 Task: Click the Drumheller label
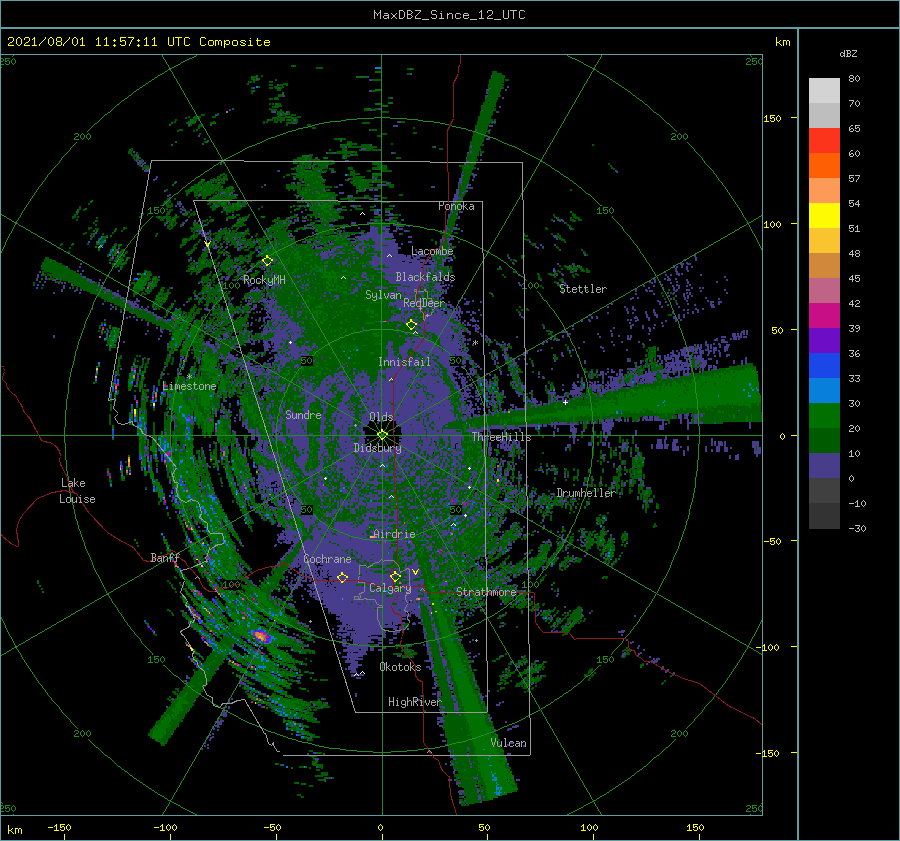tap(585, 493)
